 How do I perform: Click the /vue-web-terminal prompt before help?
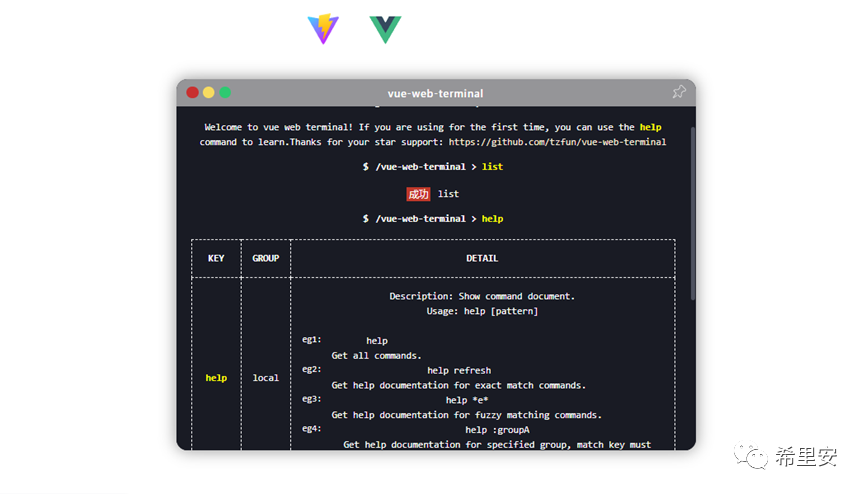click(420, 219)
